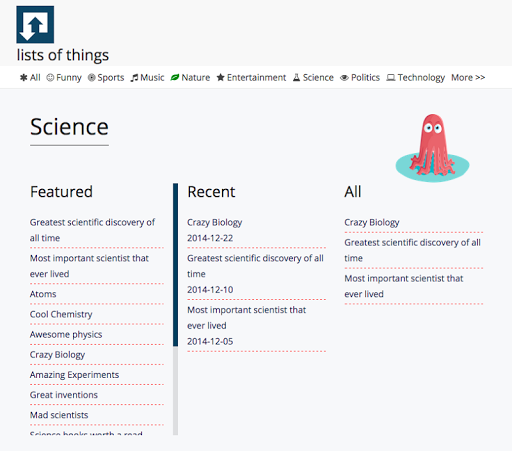Screen dimensions: 512x451
Task: Choose the Sports ball icon
Action: click(91, 78)
